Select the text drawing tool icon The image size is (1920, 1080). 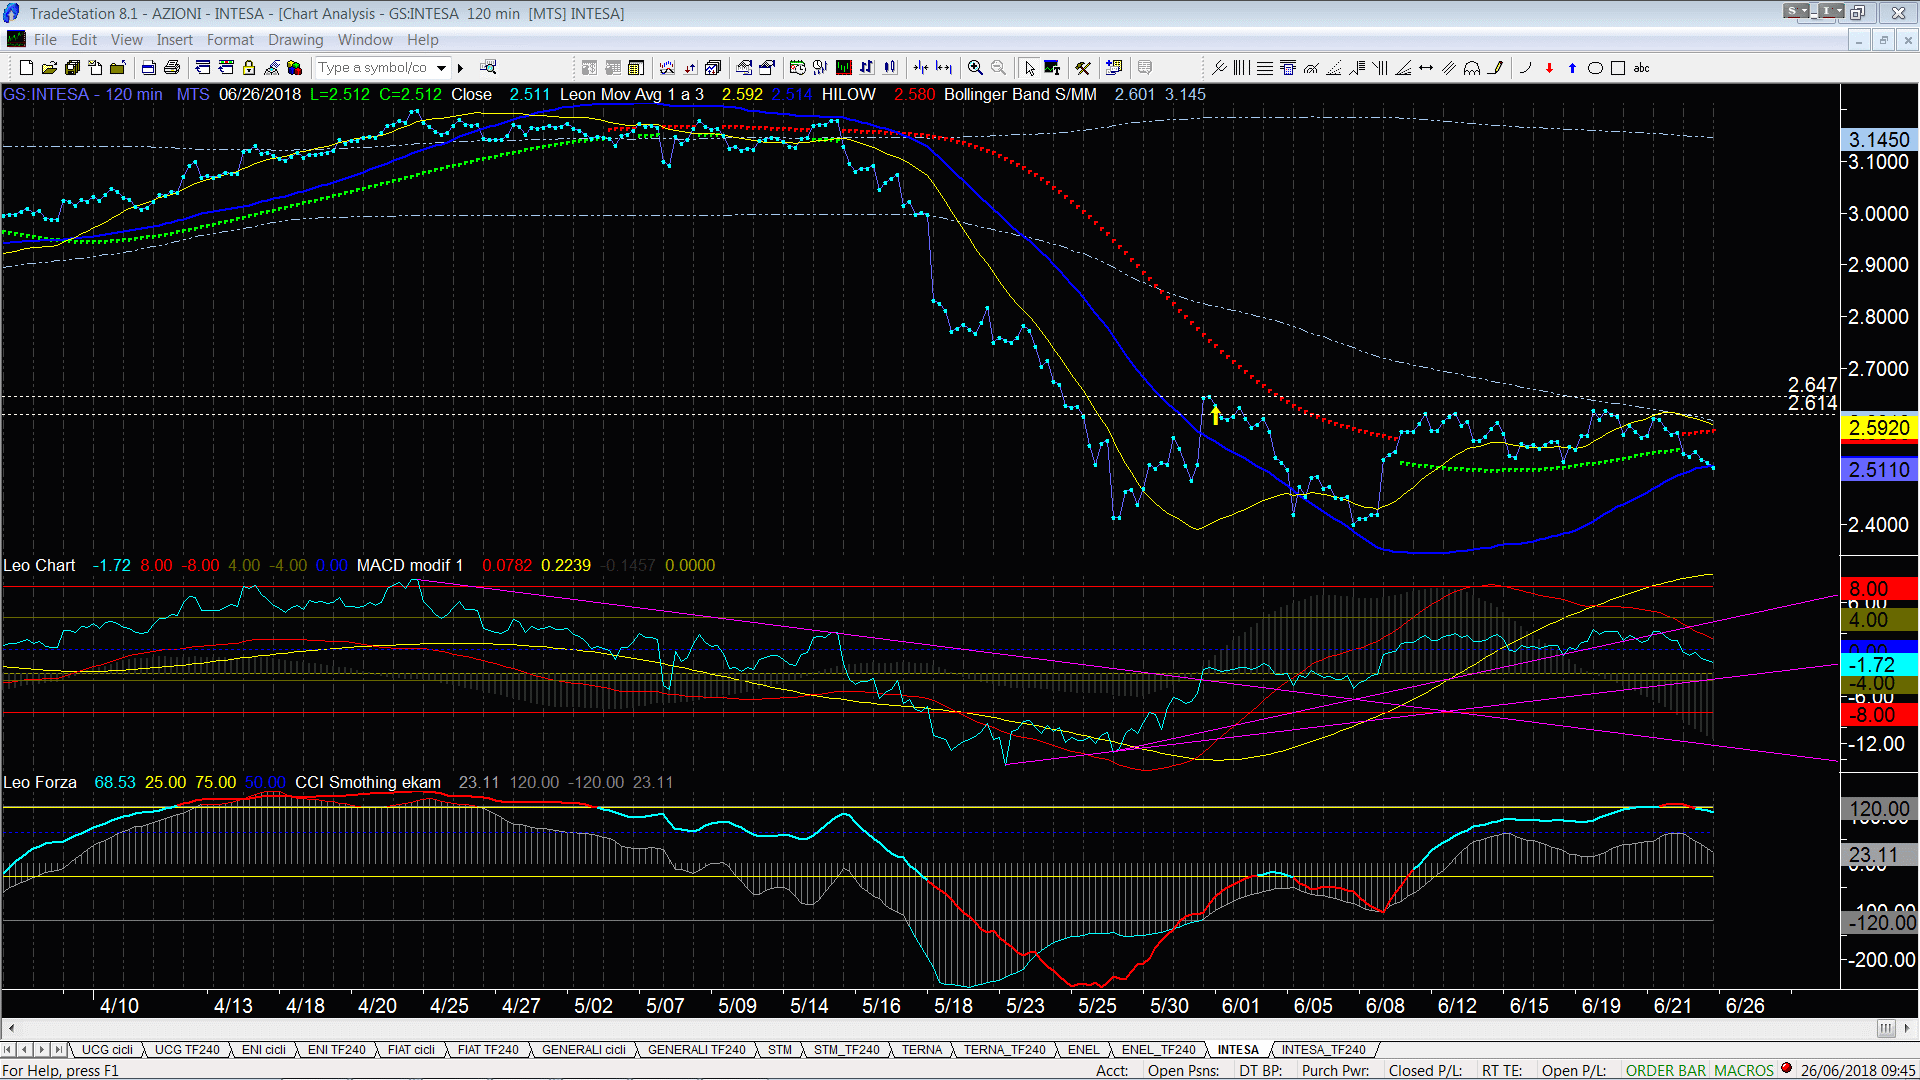point(1052,68)
